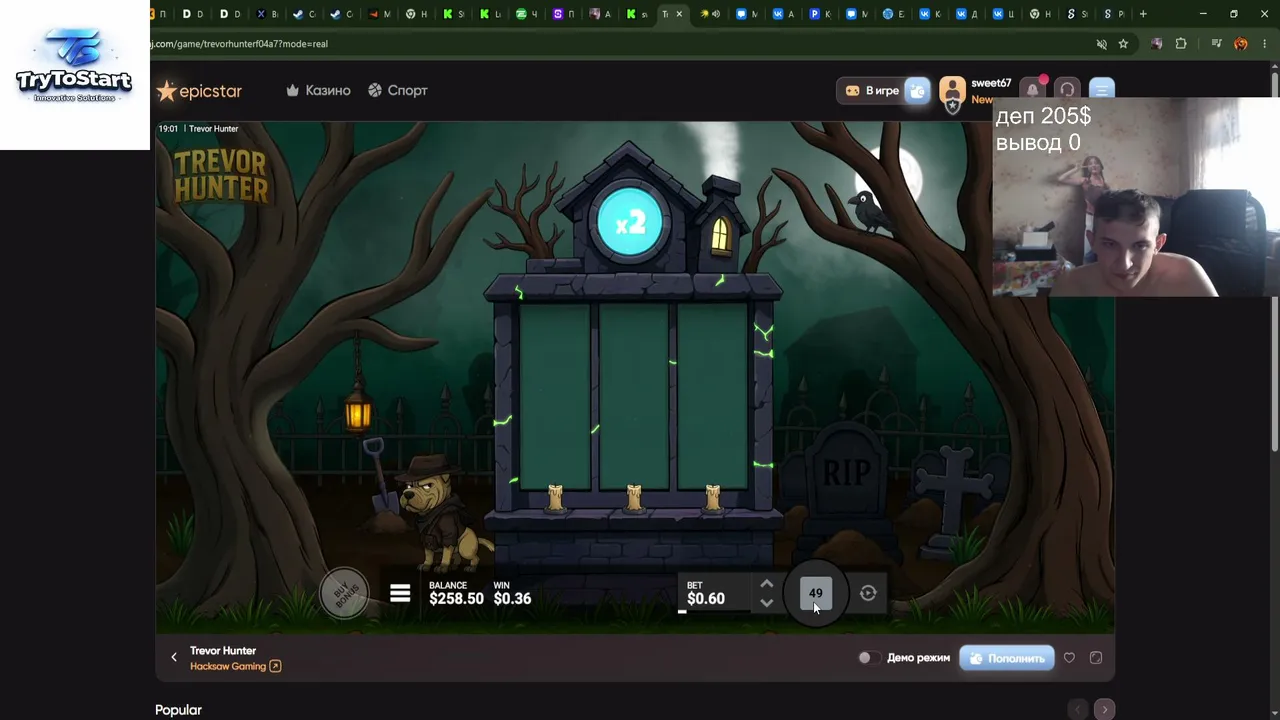The width and height of the screenshot is (1280, 720).
Task: Open the autoplay settings icon
Action: pos(868,593)
